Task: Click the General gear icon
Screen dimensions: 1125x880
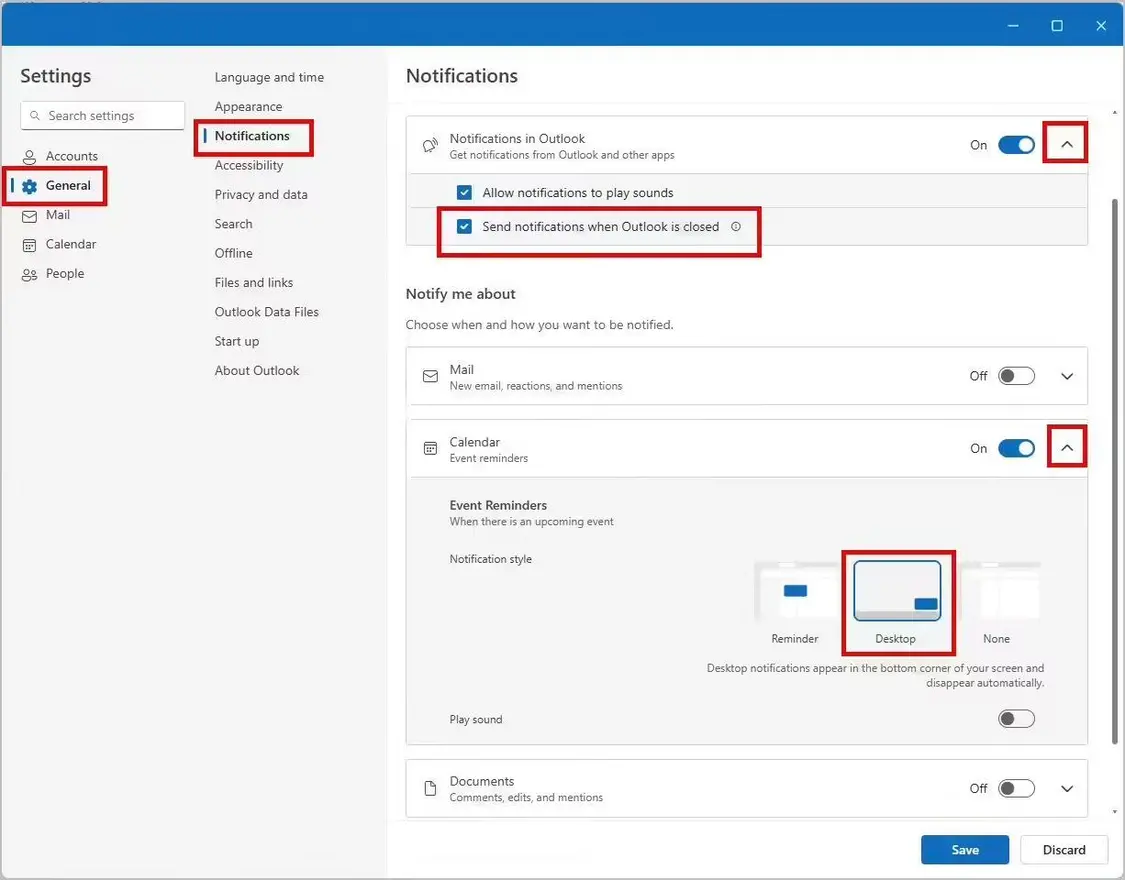Action: point(29,186)
